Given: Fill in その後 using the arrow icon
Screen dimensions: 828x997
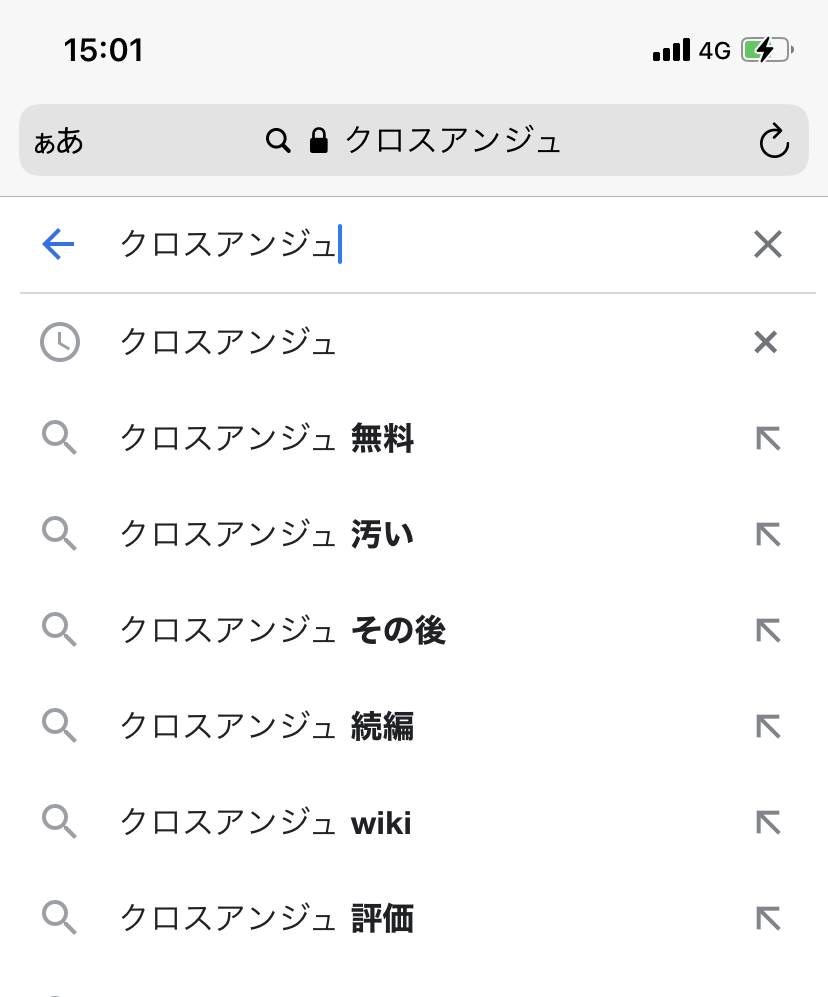Looking at the screenshot, I should pos(767,631).
